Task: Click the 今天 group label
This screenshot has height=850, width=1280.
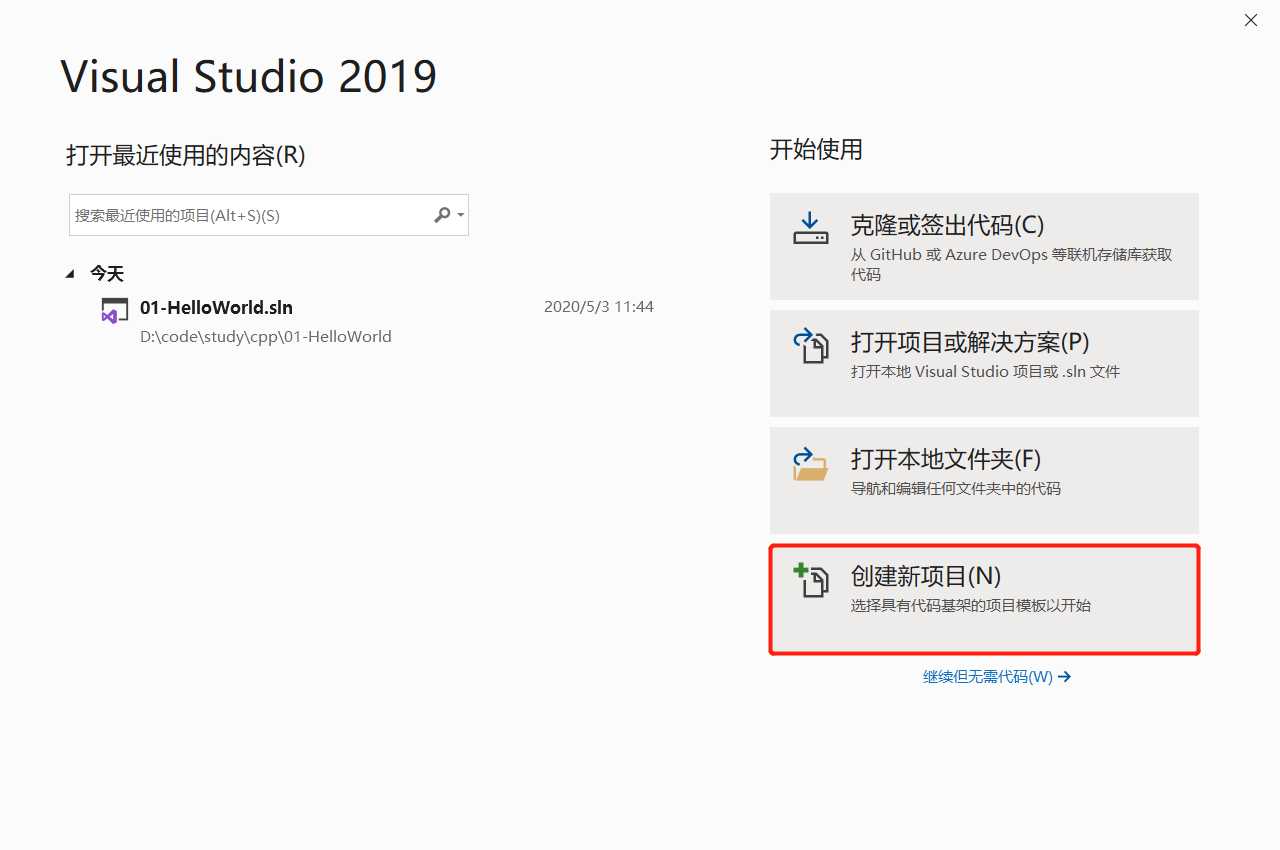Action: tap(107, 274)
